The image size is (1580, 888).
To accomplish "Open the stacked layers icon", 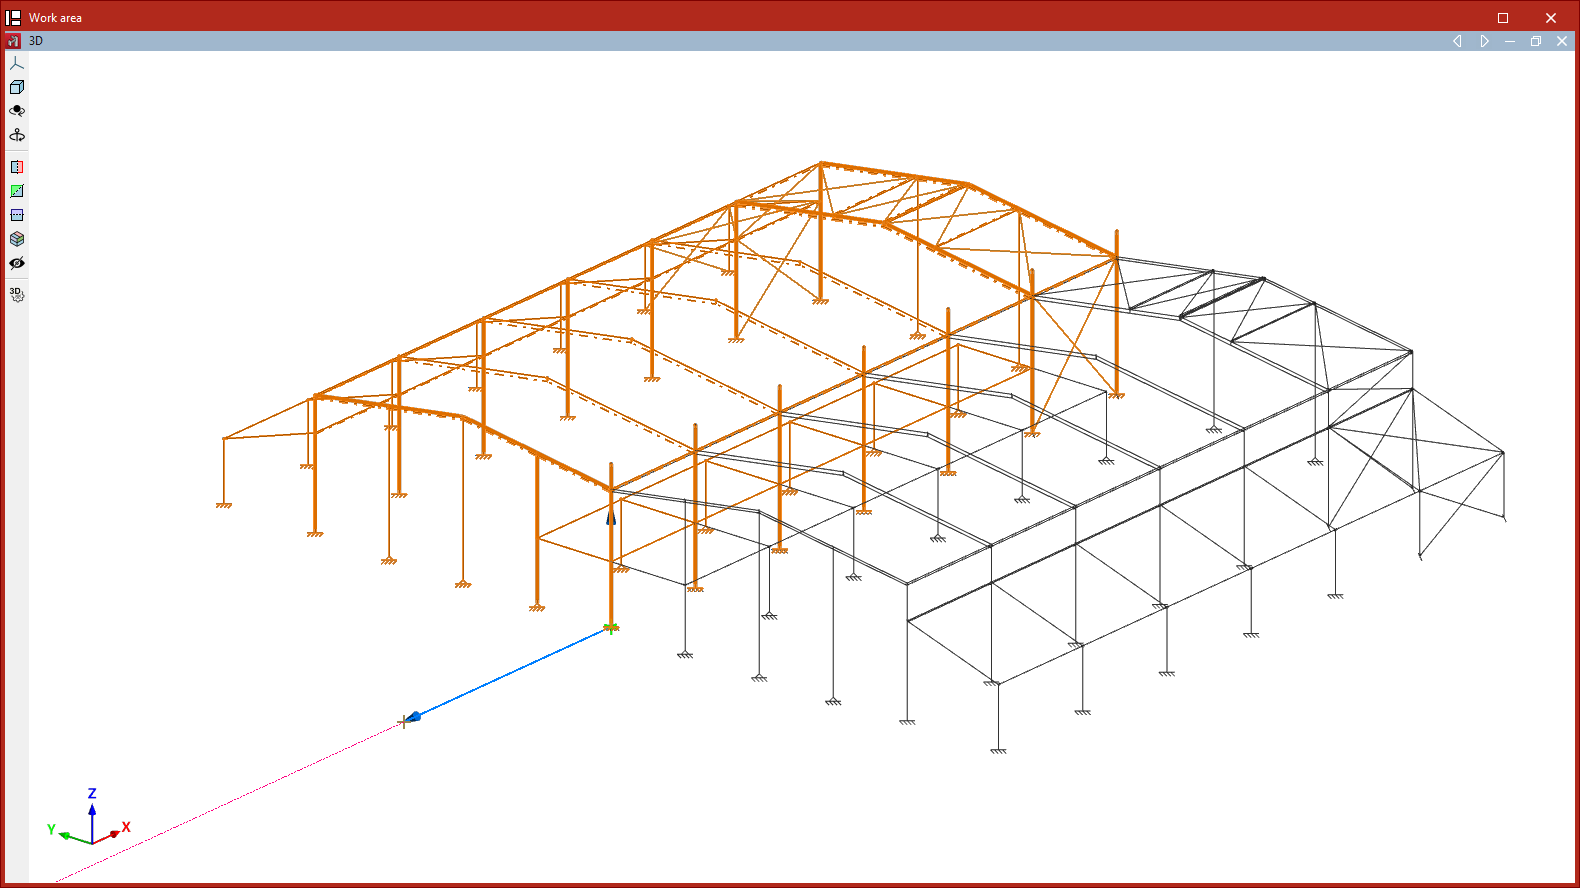I will tap(17, 239).
